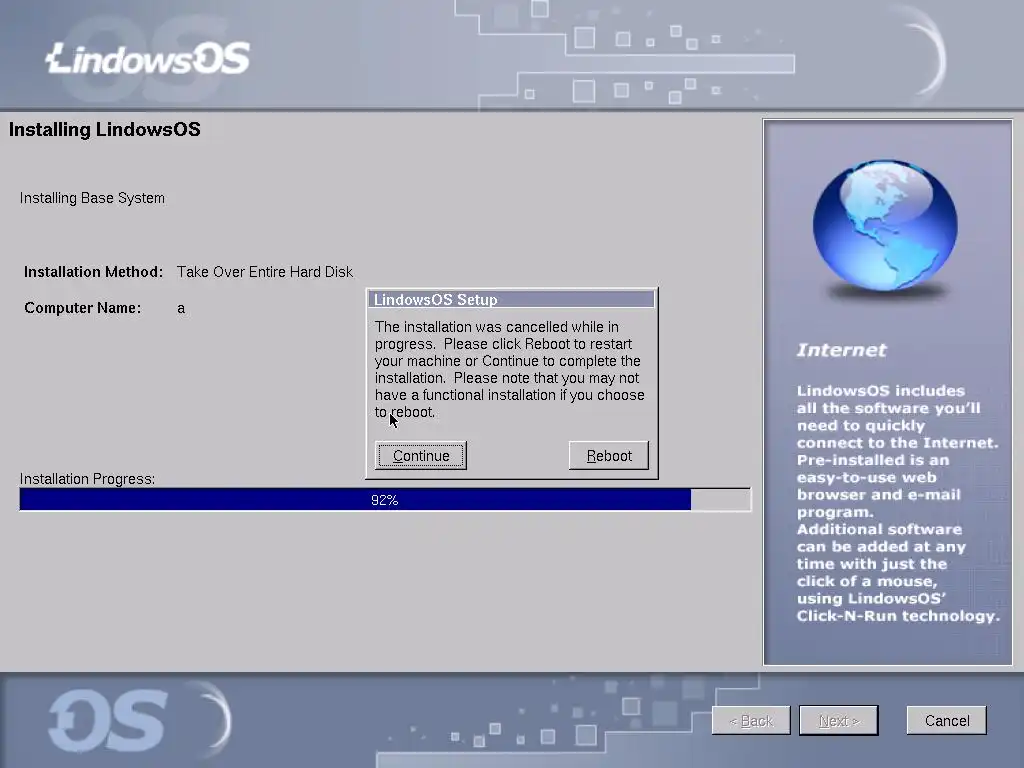The height and width of the screenshot is (768, 1024).
Task: Click the 'Installing Base System' status text
Action: 92,198
